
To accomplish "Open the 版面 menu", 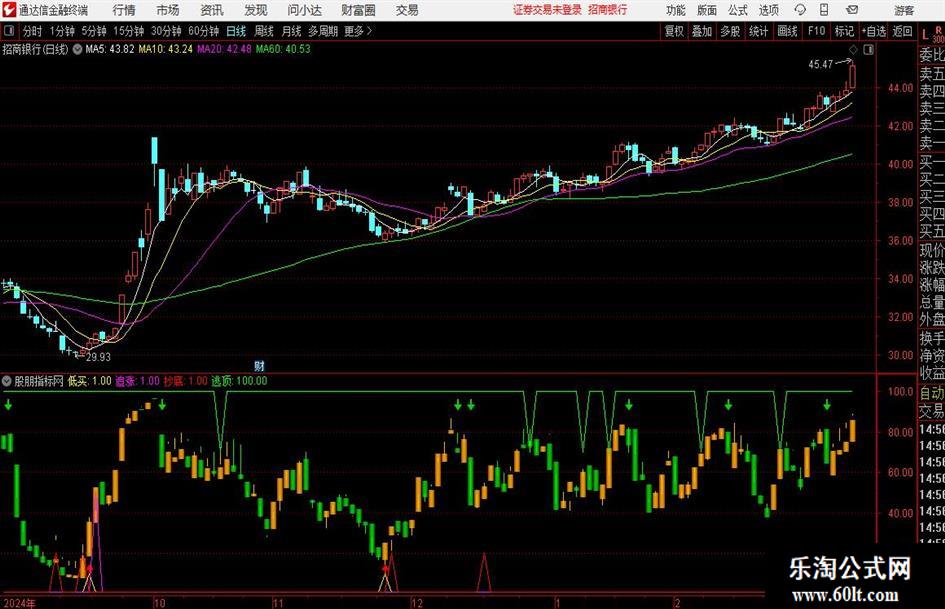I will point(706,10).
